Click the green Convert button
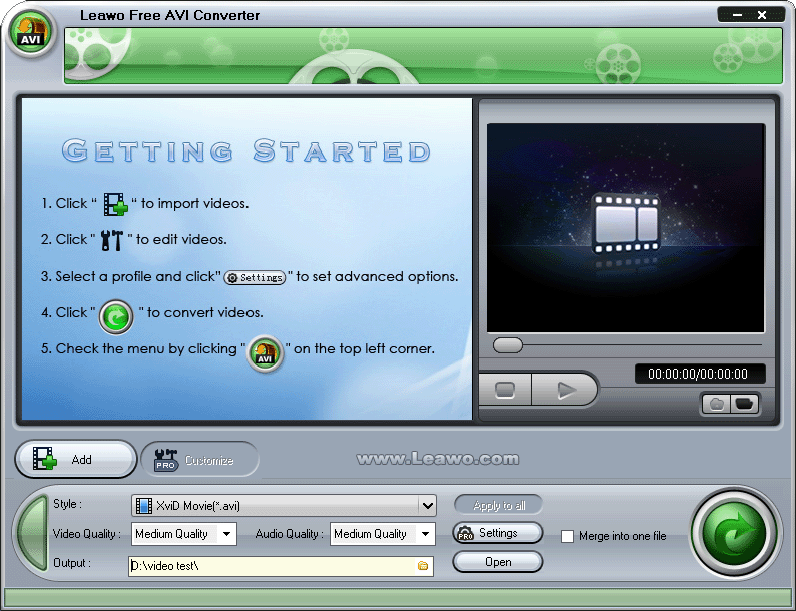 tap(735, 533)
